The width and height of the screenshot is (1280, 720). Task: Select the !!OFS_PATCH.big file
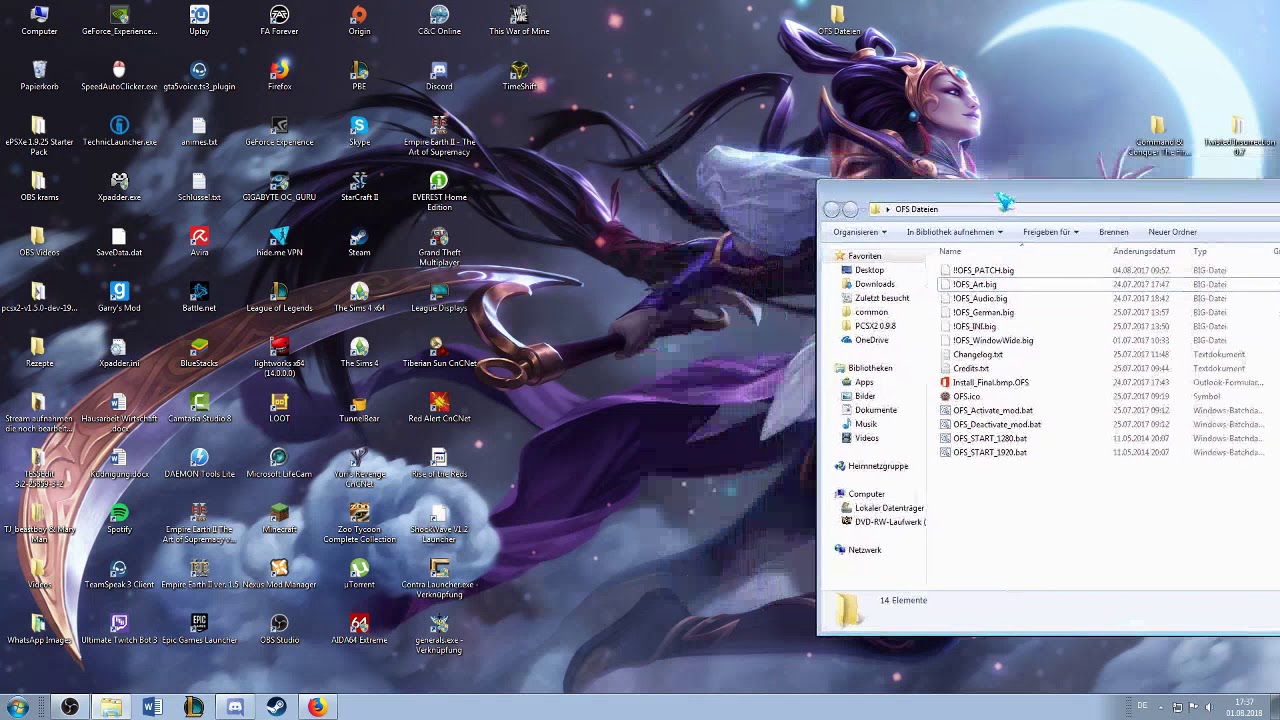(x=983, y=270)
